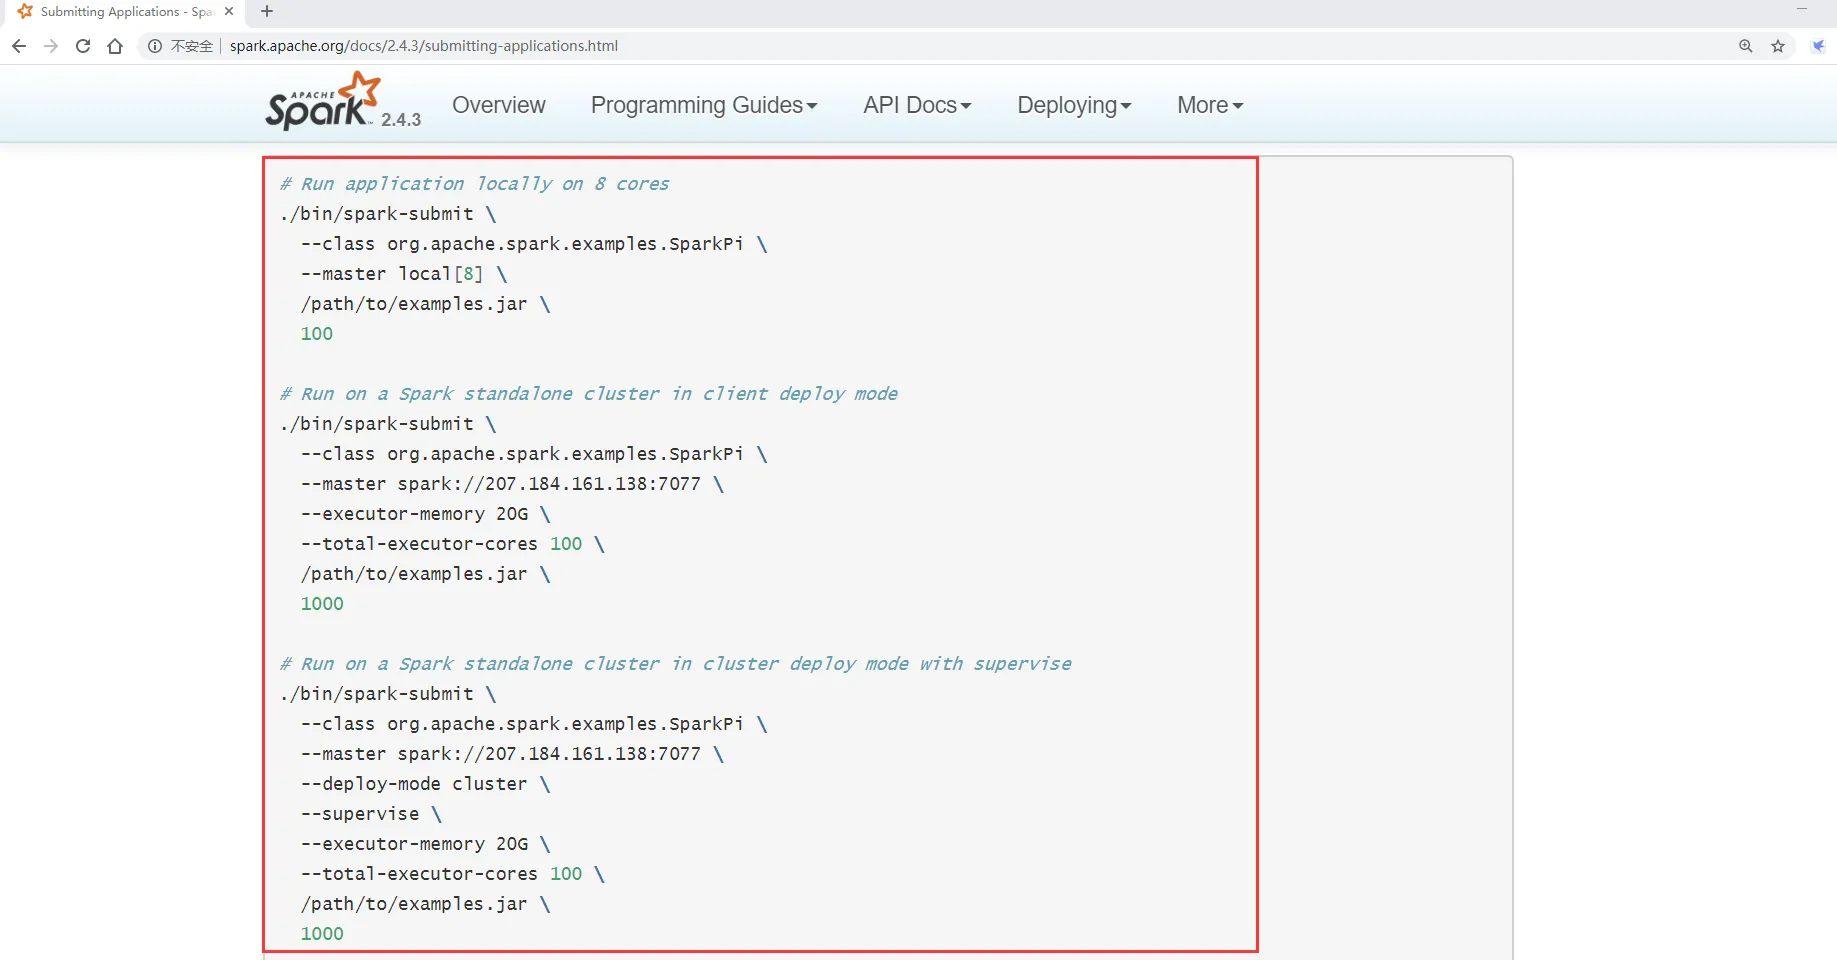Click the Spark version "2.4.3" label
1837x960 pixels.
401,120
